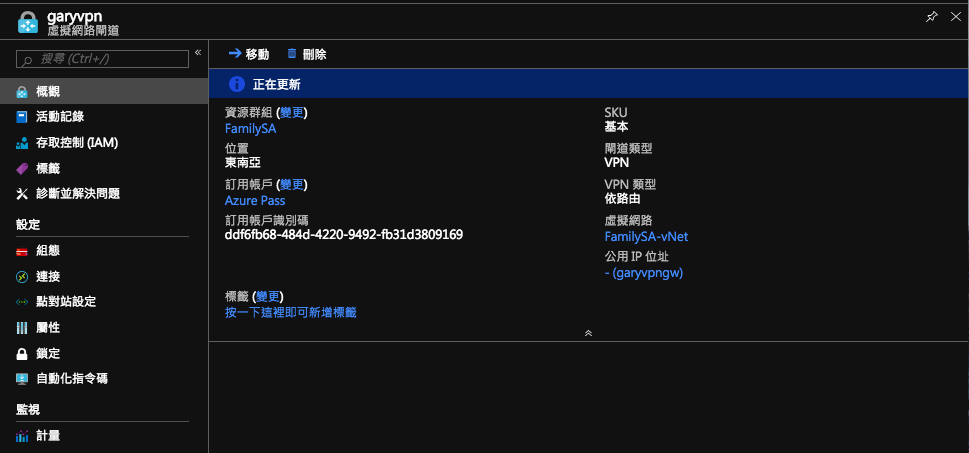
Task: Click the 計量 chart icon
Action: (22, 436)
